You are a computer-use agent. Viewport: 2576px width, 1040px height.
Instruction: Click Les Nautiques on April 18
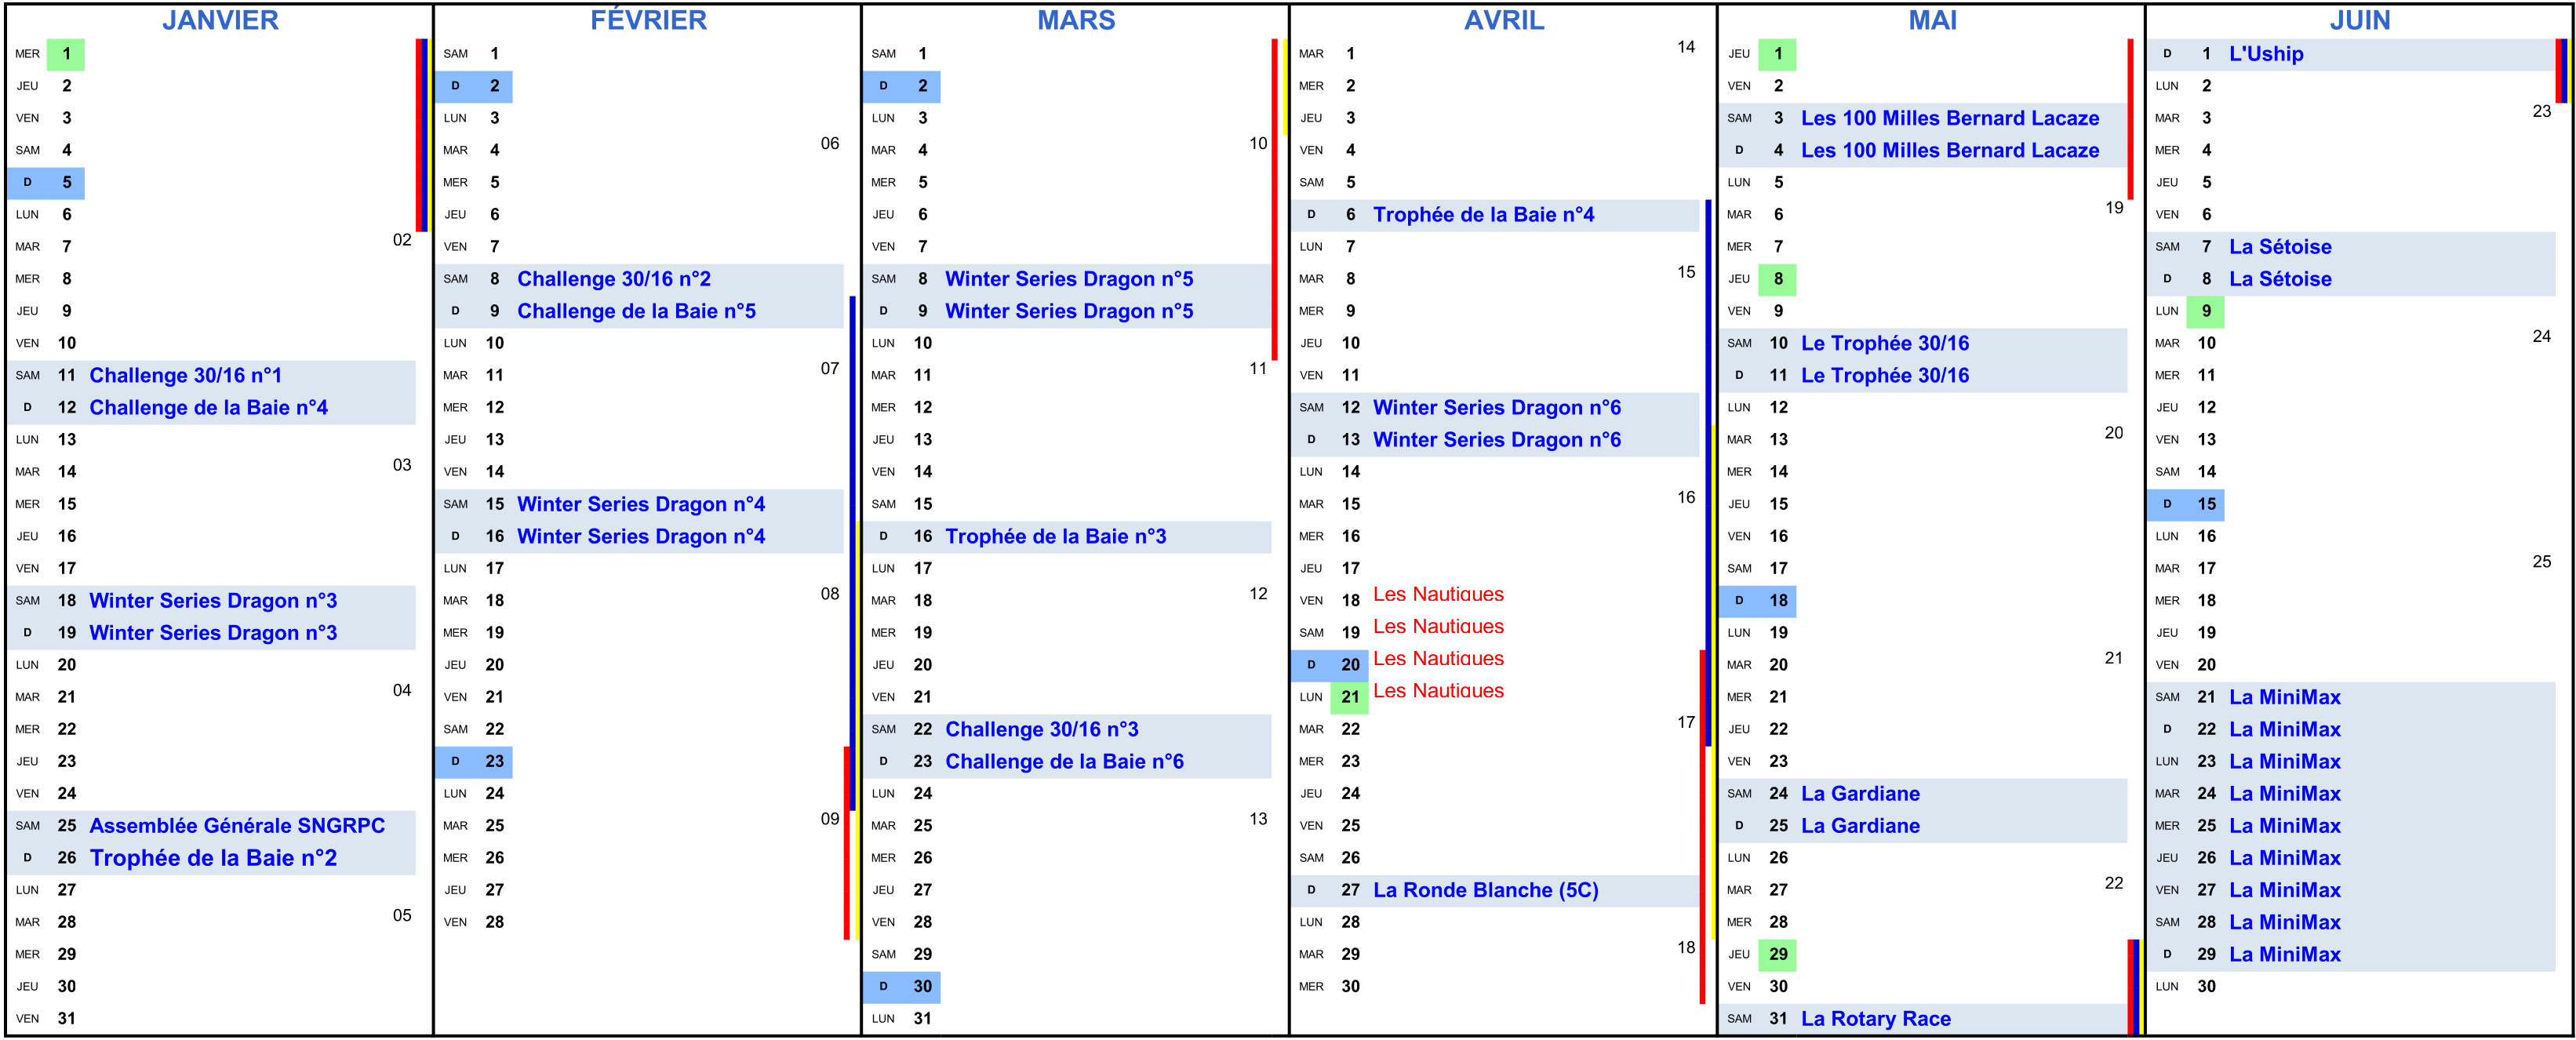(1438, 595)
